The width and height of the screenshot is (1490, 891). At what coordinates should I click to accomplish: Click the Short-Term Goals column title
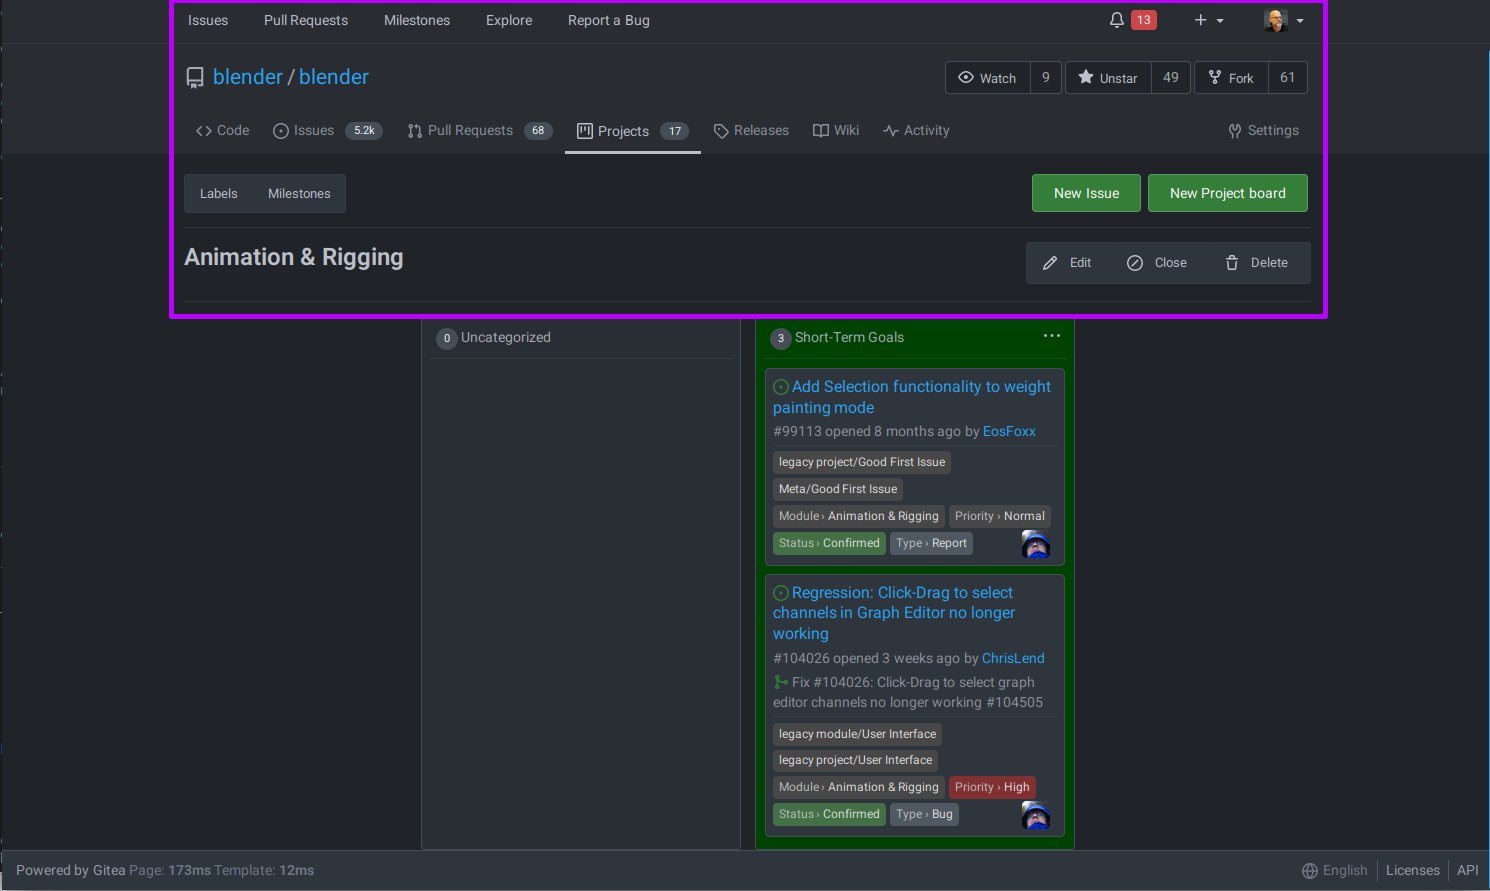pyautogui.click(x=849, y=337)
